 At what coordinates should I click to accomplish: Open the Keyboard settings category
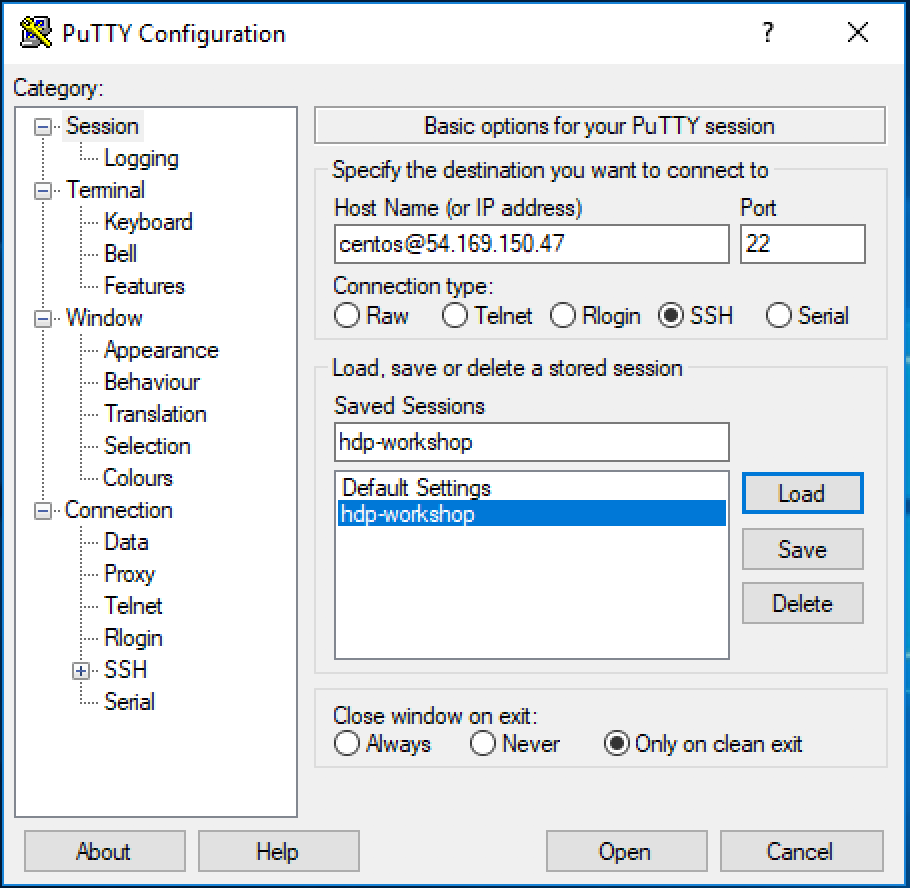click(148, 222)
